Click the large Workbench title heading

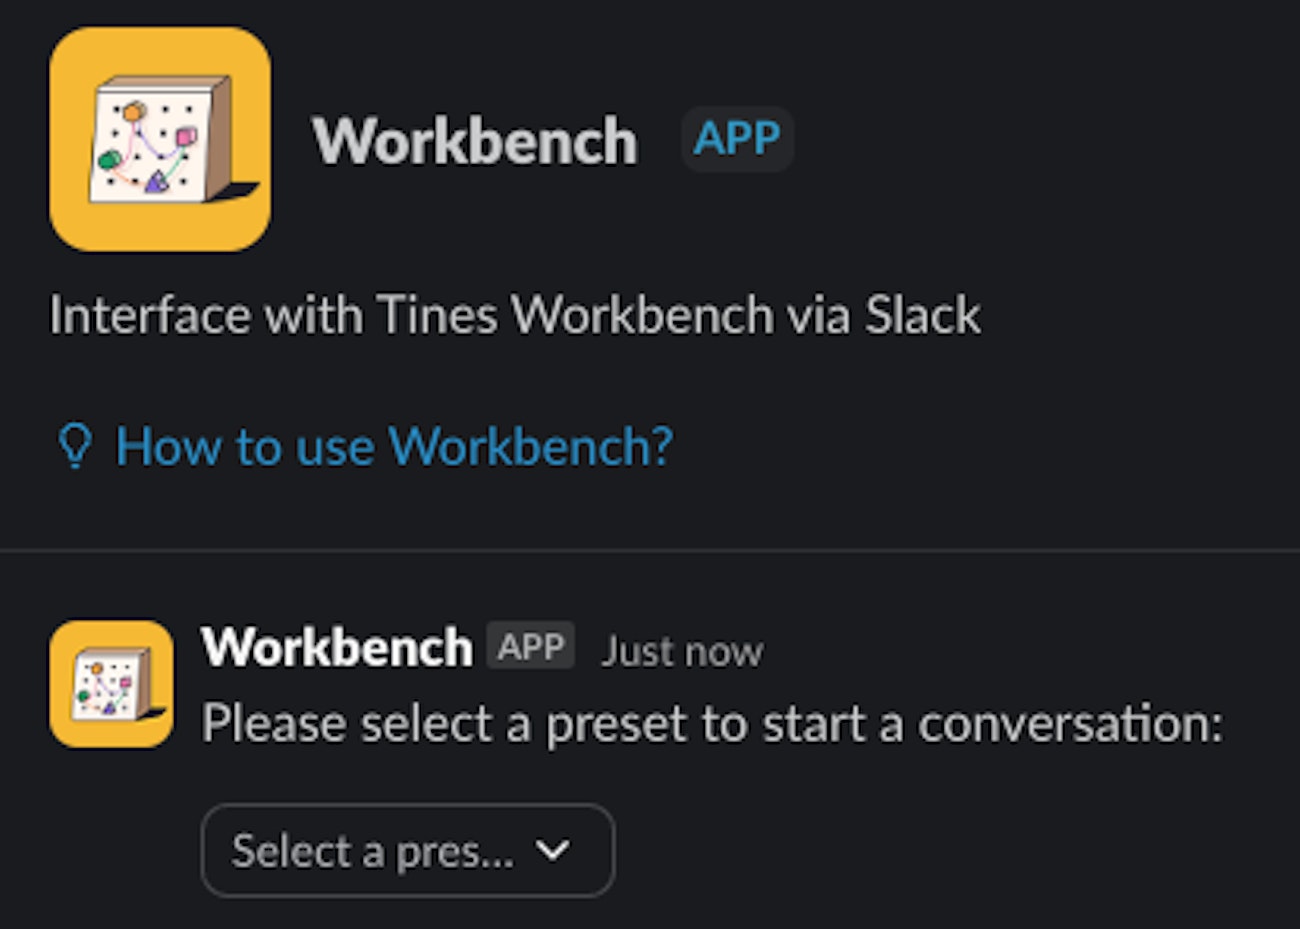(x=475, y=140)
